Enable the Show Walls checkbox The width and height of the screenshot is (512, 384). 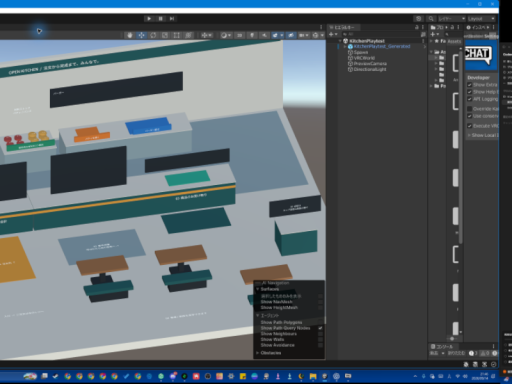(320, 339)
